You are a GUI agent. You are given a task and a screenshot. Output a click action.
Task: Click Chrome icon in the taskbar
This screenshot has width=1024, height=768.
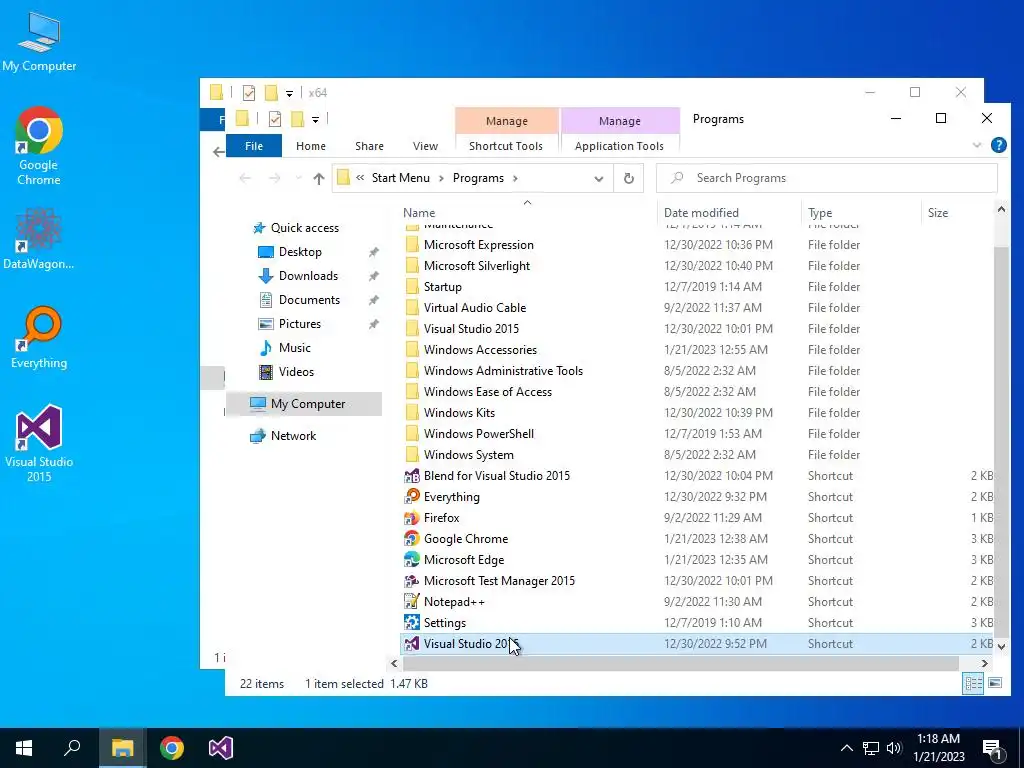point(172,748)
